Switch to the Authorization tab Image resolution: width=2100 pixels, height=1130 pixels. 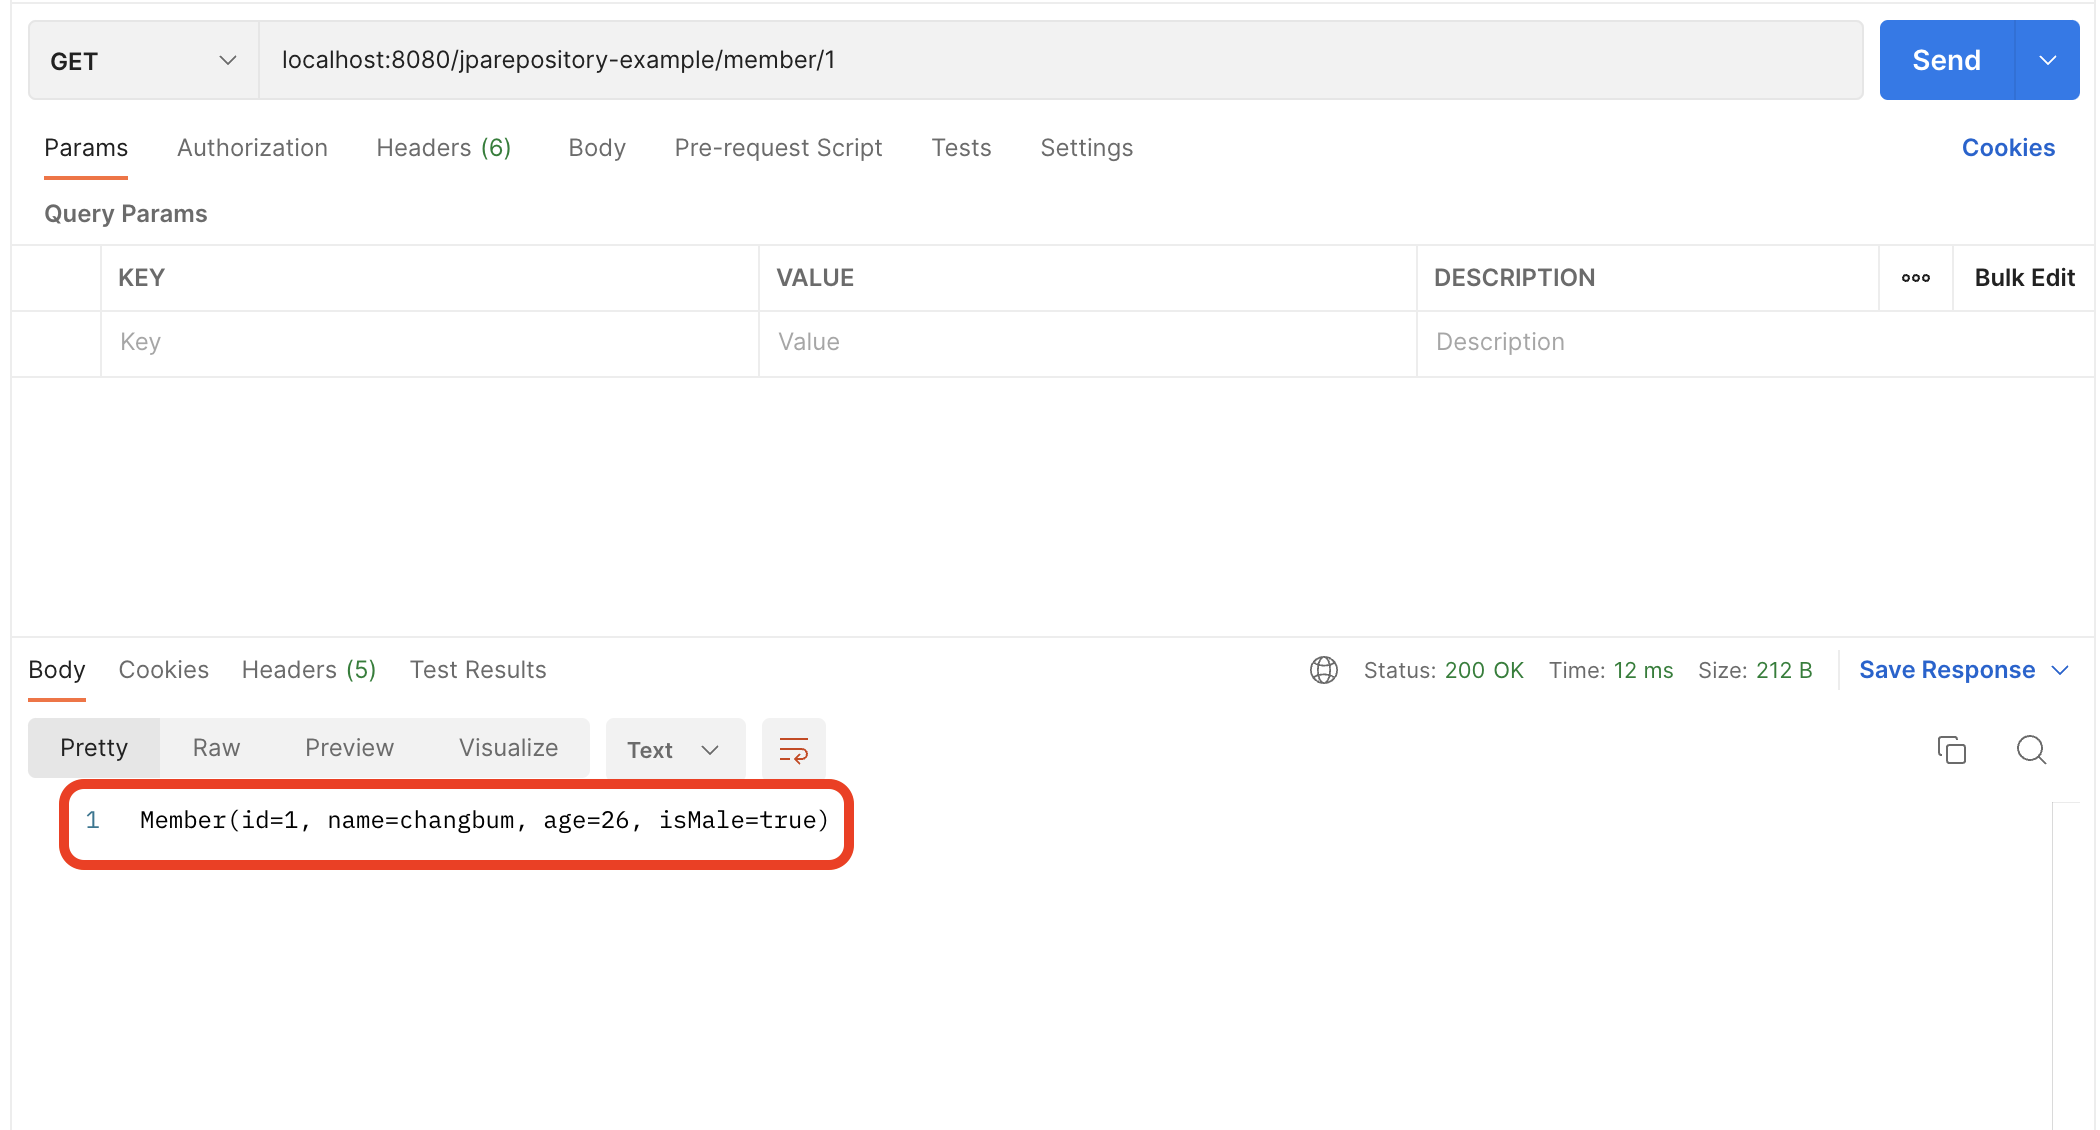coord(252,148)
